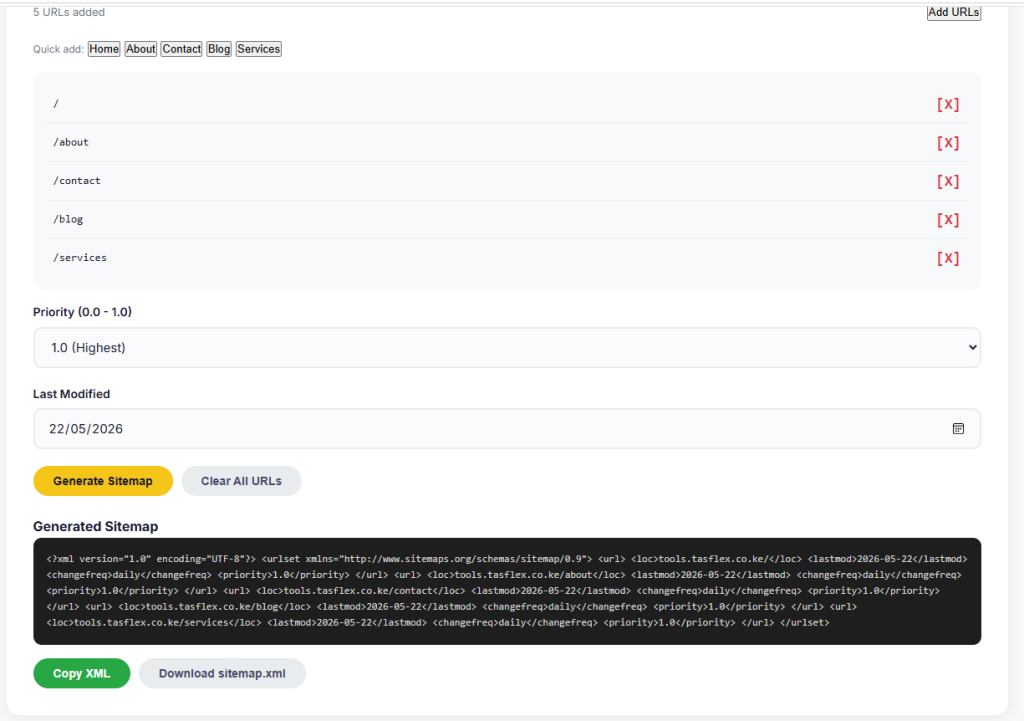Click the 'Quick add:' label

(x=58, y=49)
